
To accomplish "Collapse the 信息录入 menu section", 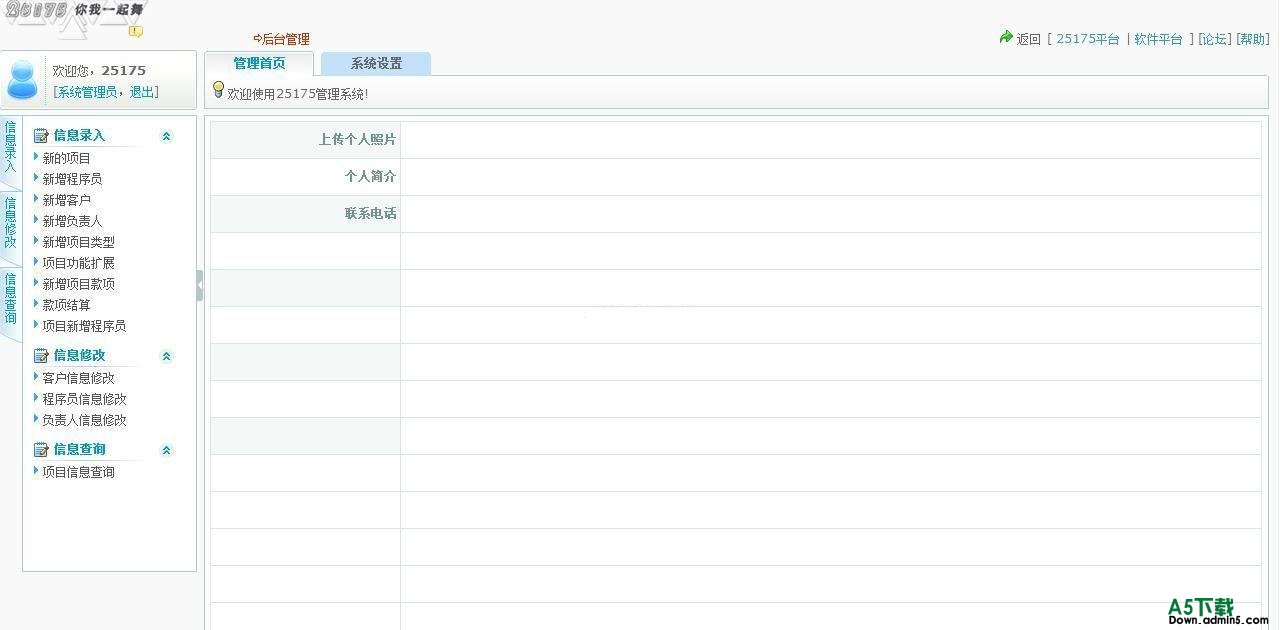I will [166, 136].
